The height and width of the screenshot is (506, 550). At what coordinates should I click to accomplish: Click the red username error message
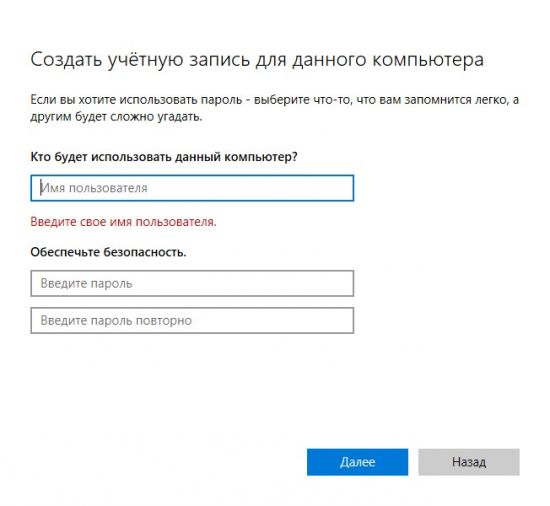click(x=123, y=222)
